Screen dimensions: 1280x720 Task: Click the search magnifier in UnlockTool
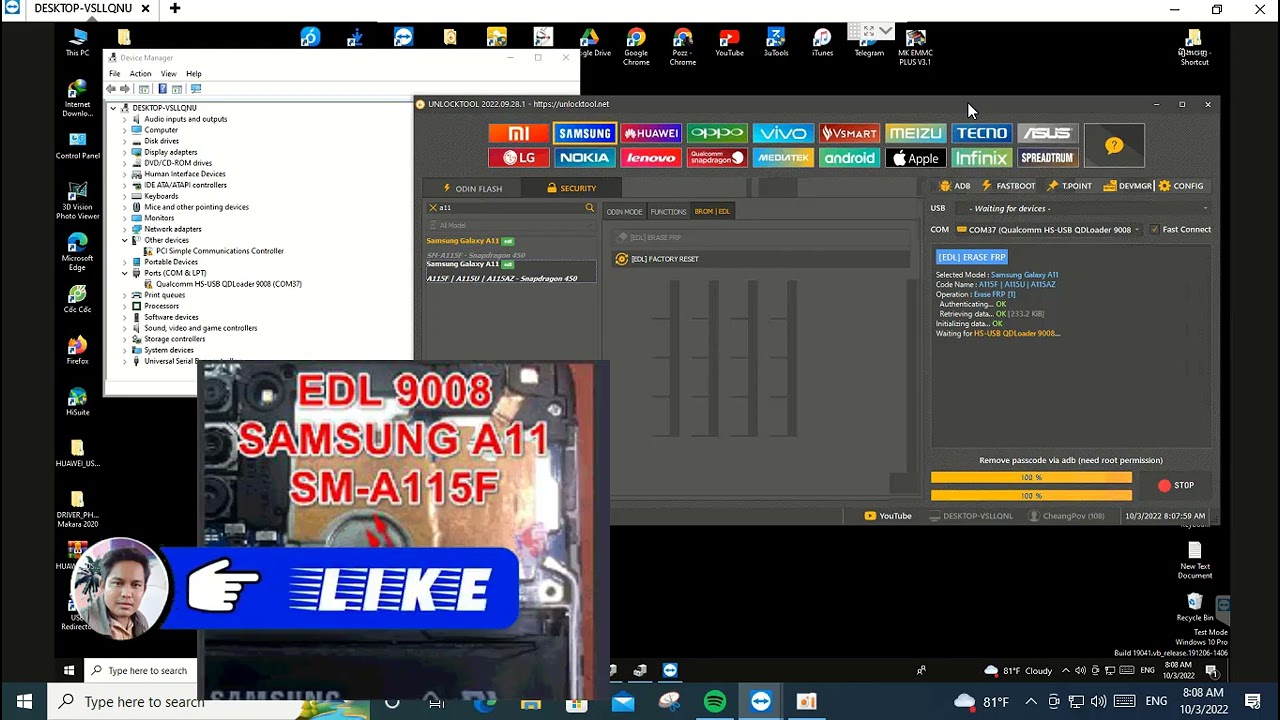pyautogui.click(x=590, y=208)
